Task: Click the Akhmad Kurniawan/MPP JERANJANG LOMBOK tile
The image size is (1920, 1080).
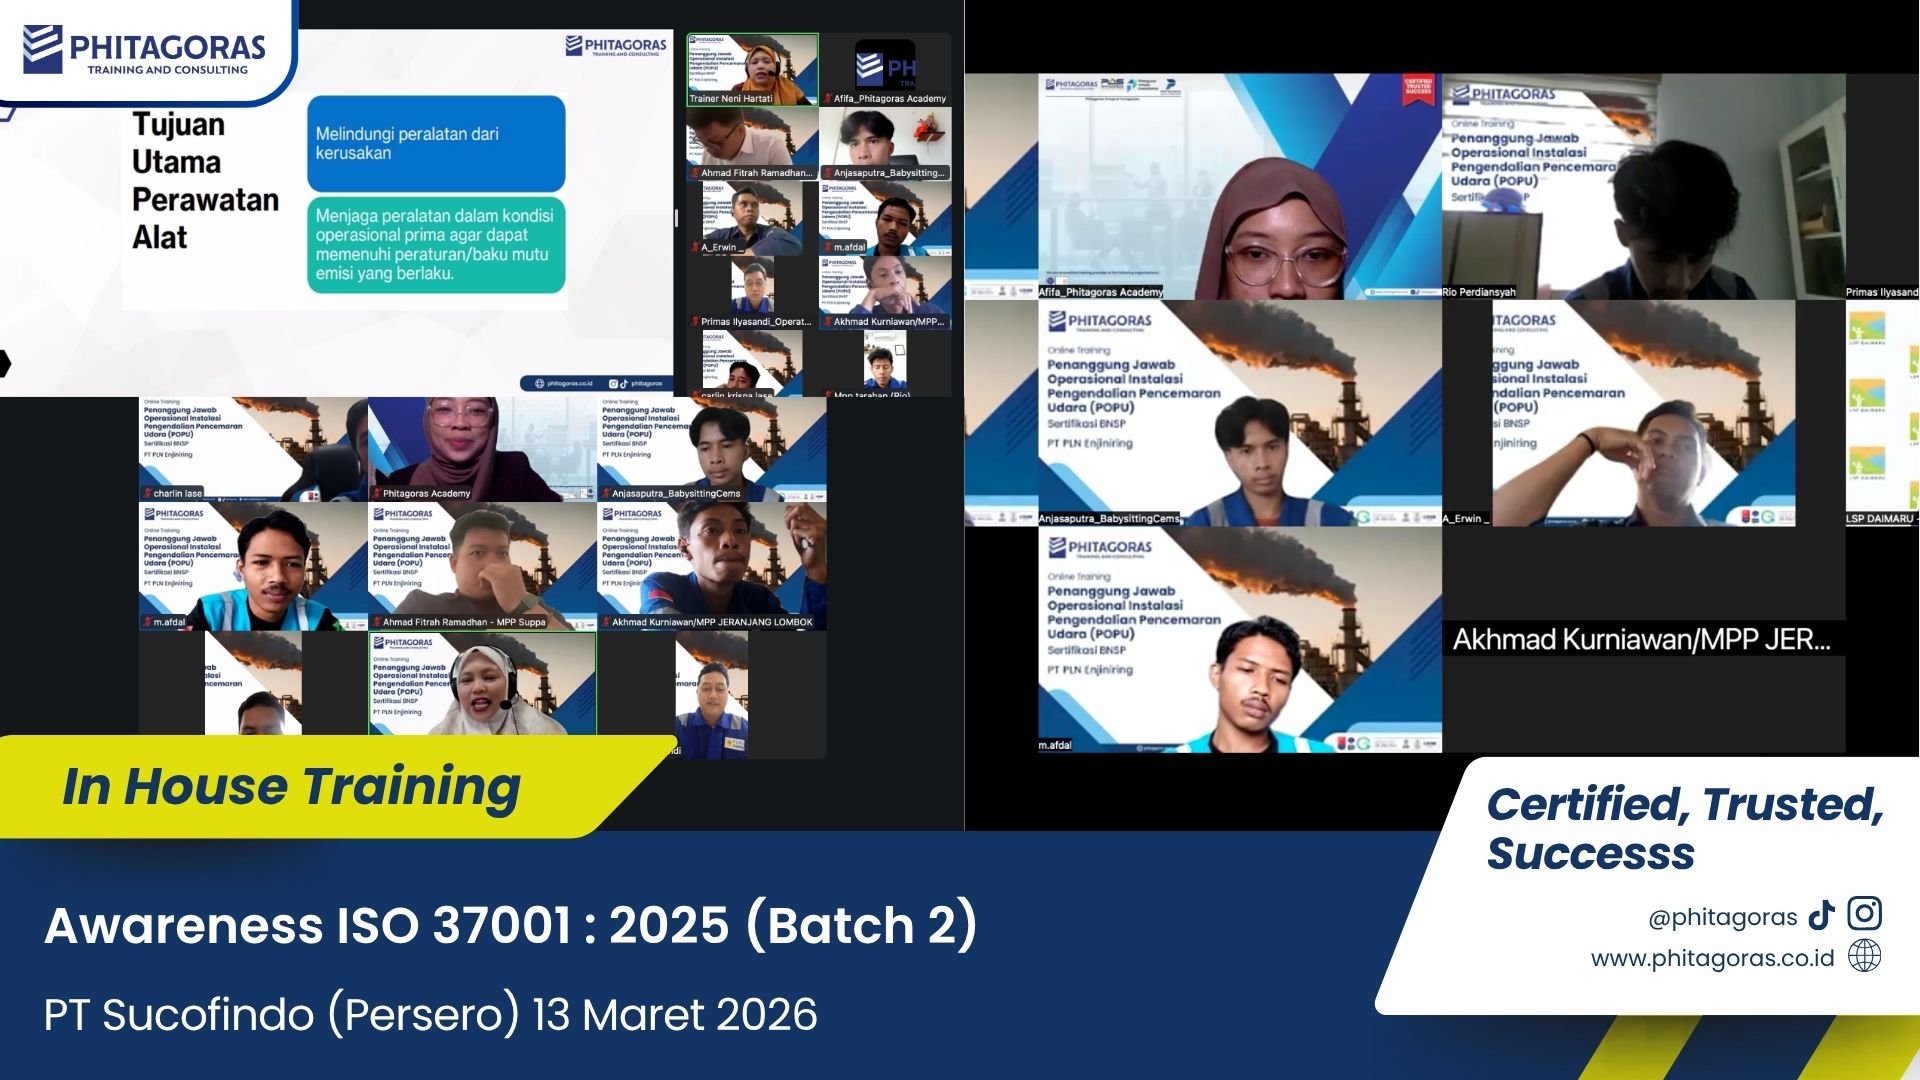Action: [x=712, y=566]
